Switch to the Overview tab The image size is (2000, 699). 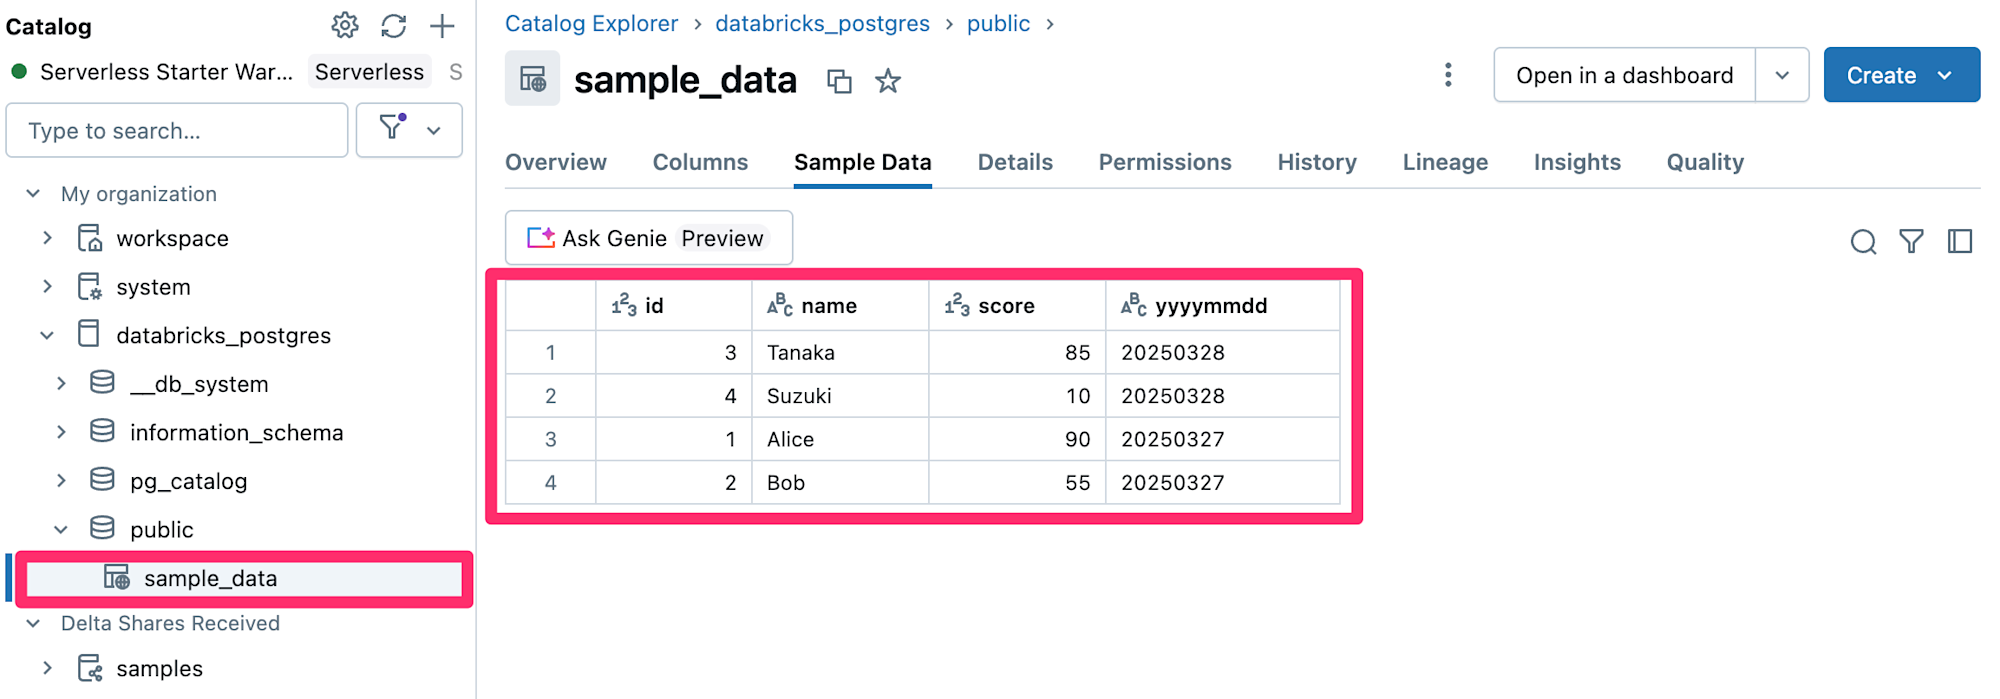(556, 162)
